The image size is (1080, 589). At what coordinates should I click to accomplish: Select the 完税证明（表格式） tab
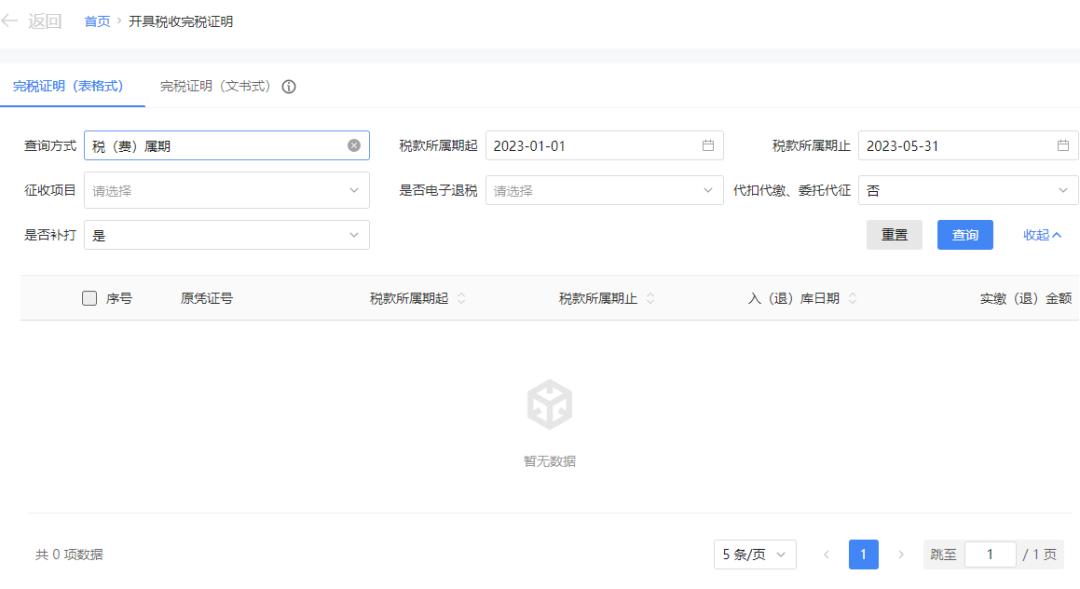point(68,86)
